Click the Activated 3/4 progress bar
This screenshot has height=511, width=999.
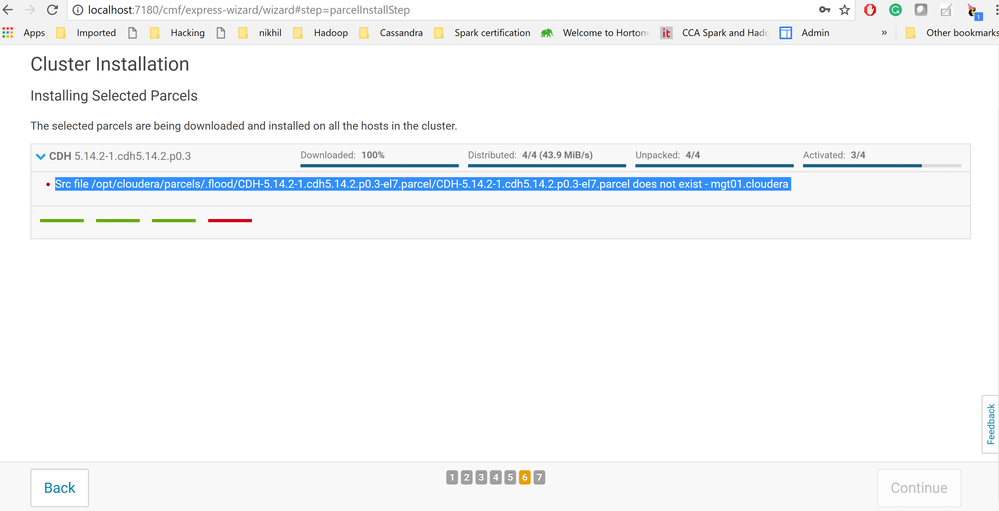[882, 166]
